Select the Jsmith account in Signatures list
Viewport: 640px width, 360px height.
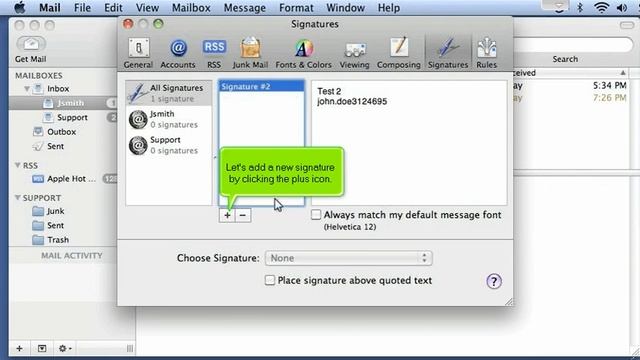coord(169,119)
